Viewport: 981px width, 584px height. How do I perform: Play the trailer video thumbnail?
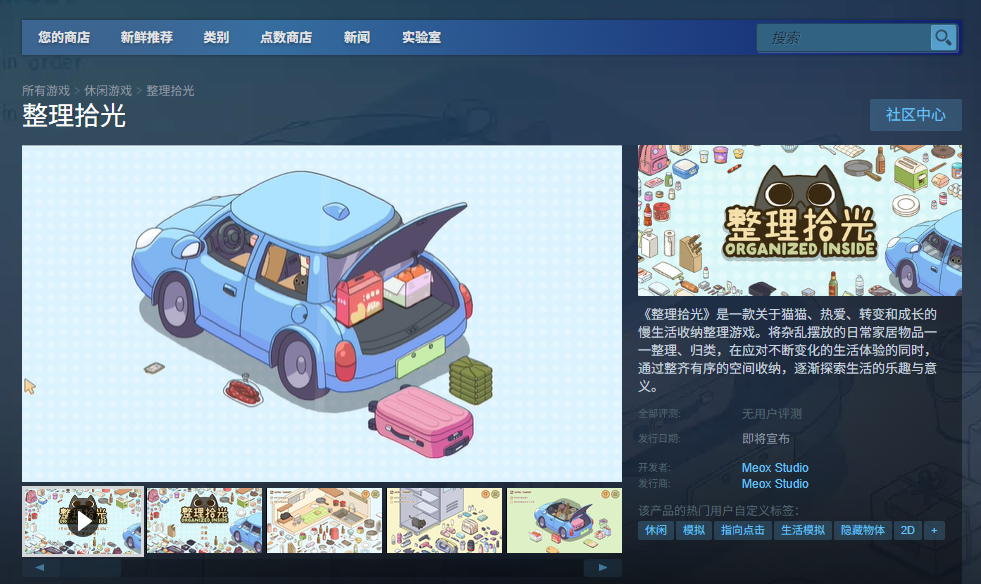pos(83,521)
